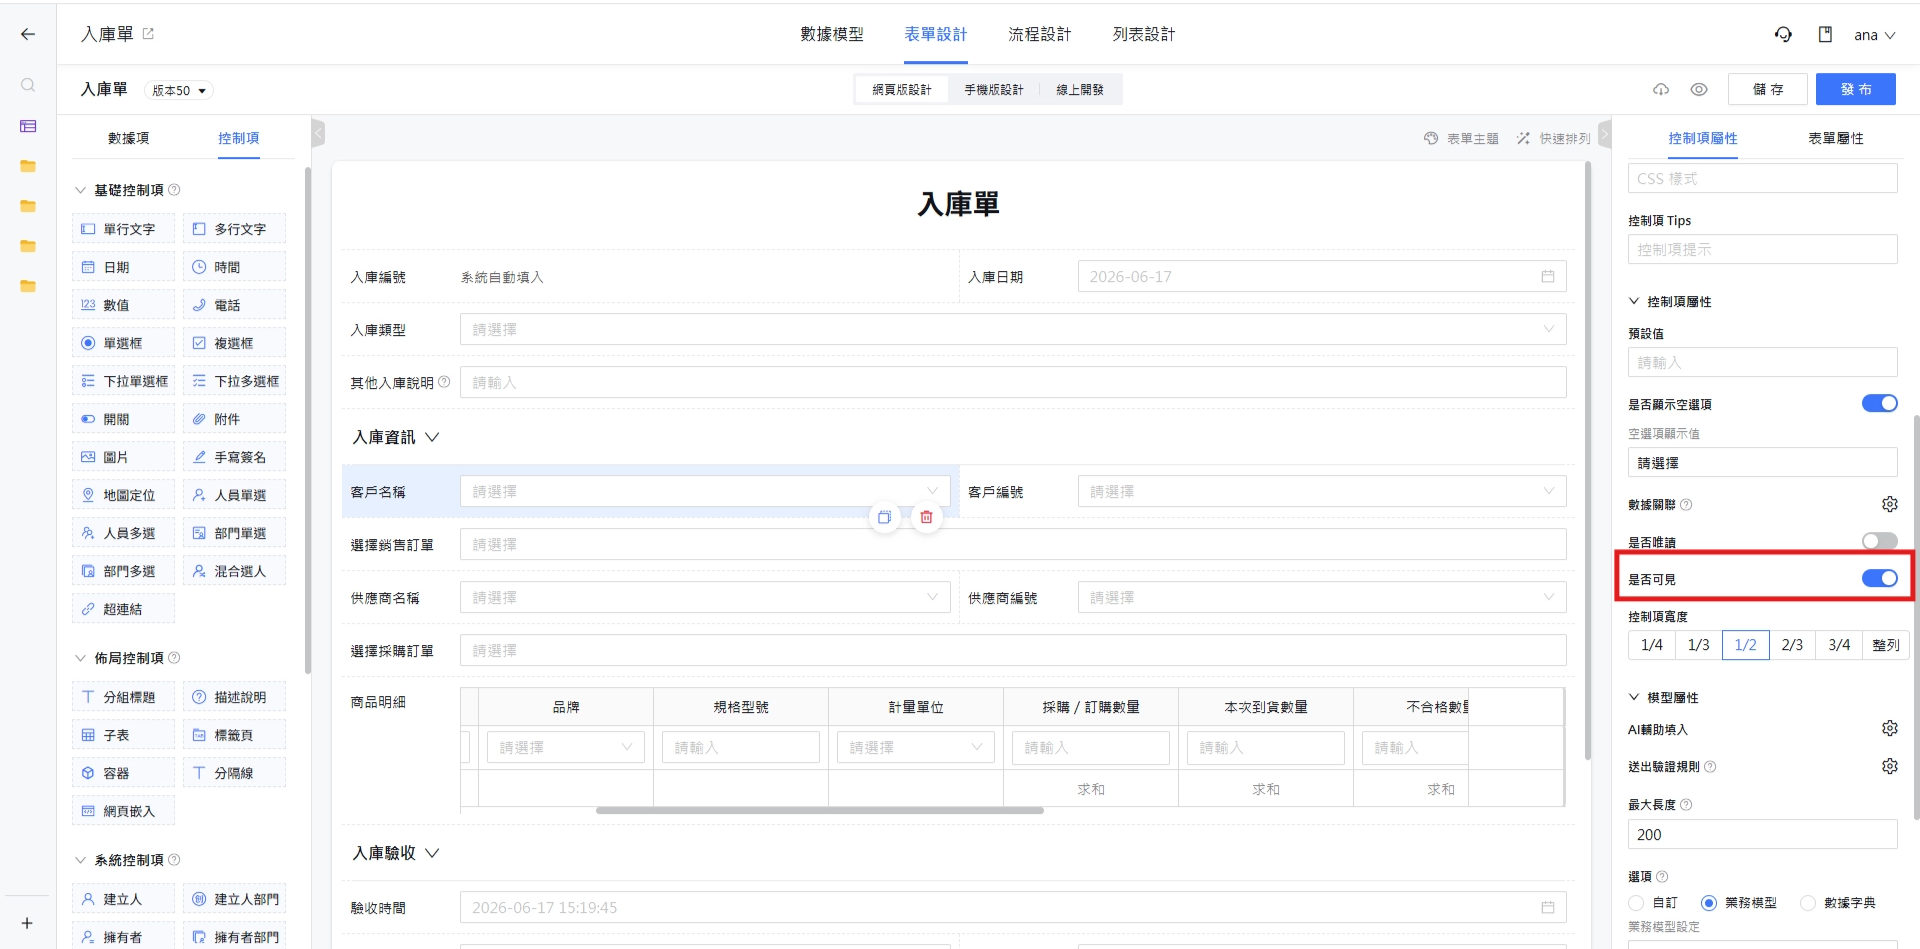
Task: Open the search icon in left sidebar
Action: (28, 85)
